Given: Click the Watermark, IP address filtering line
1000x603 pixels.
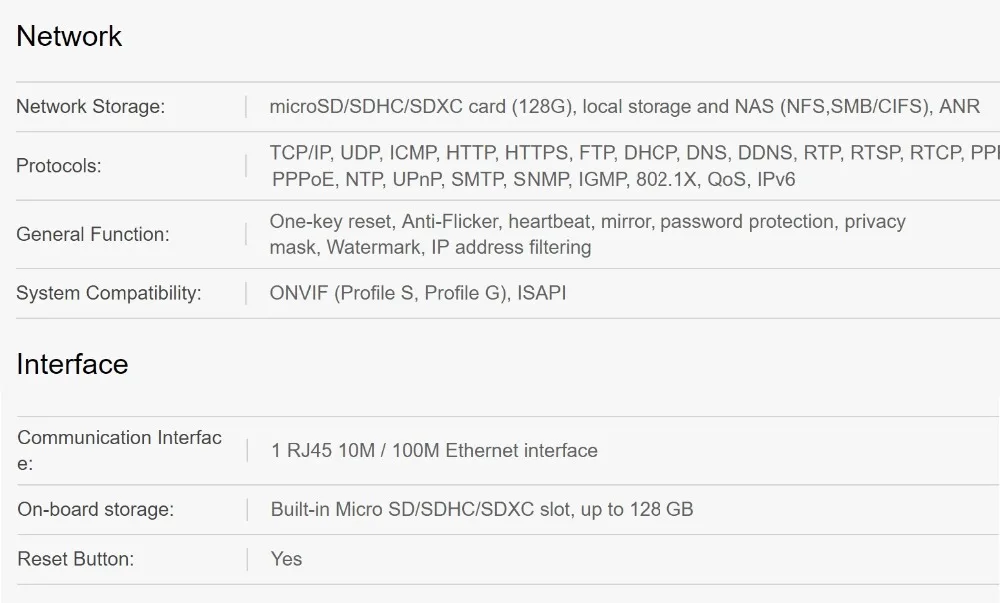Looking at the screenshot, I should (430, 247).
